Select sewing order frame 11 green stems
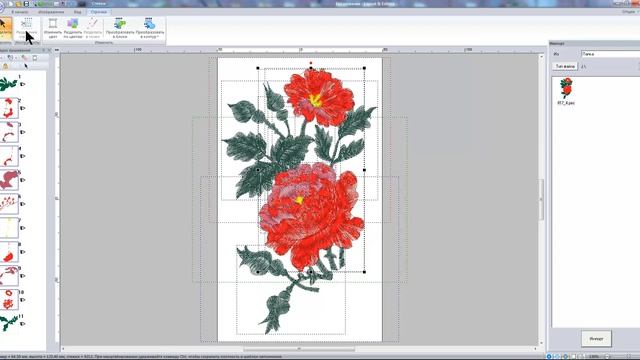The width and height of the screenshot is (640, 360). click(9, 324)
